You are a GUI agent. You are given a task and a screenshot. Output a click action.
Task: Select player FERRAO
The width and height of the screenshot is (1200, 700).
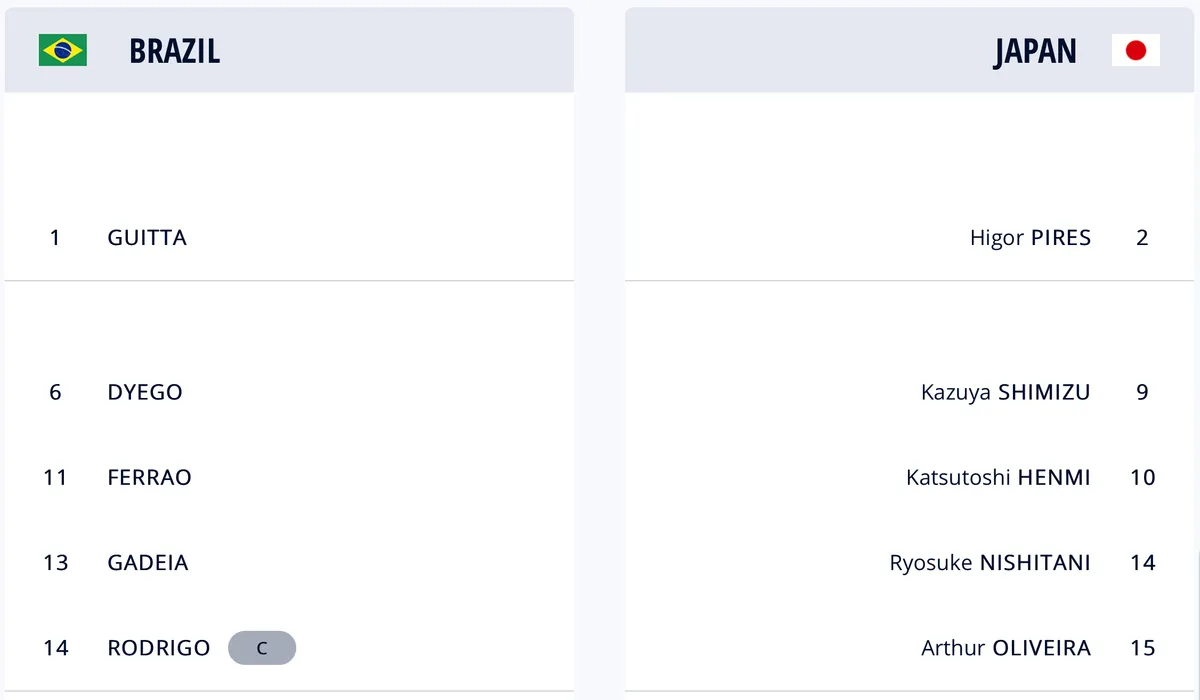pos(149,477)
